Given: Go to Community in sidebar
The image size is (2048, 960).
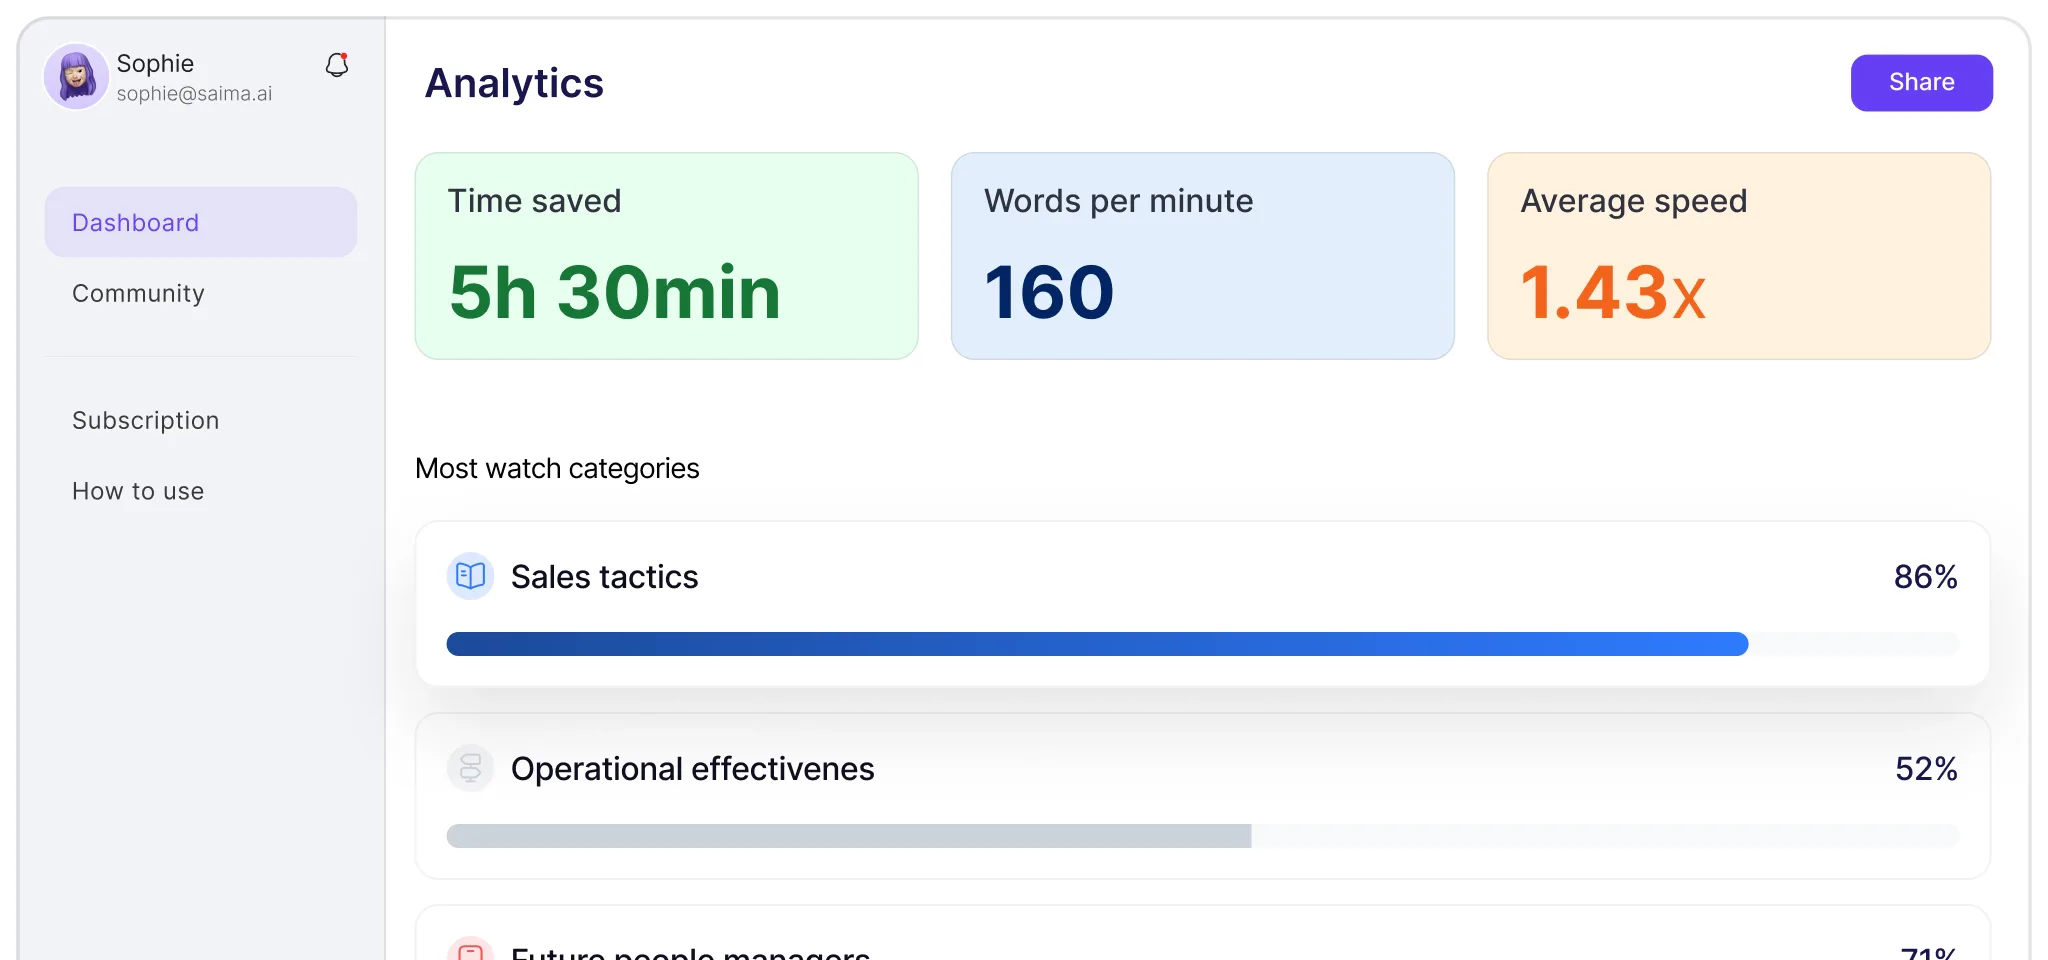Looking at the screenshot, I should (138, 293).
